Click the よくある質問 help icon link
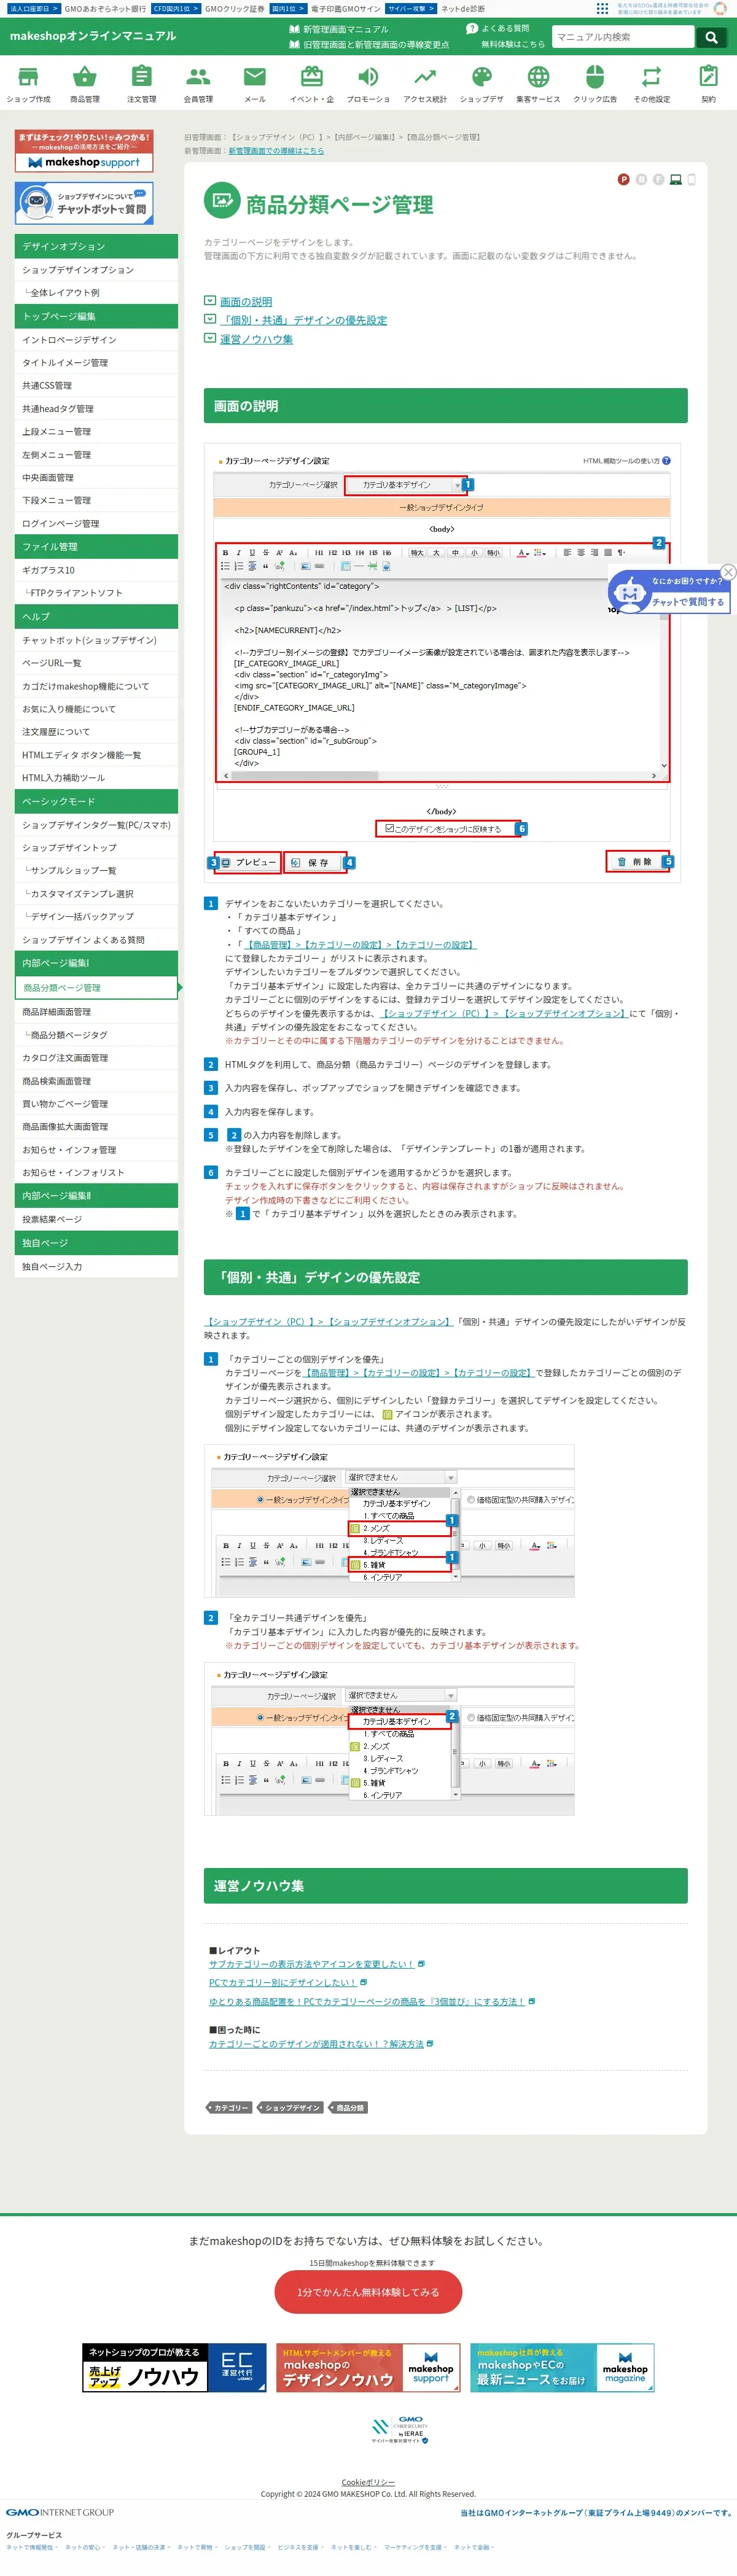 498,28
